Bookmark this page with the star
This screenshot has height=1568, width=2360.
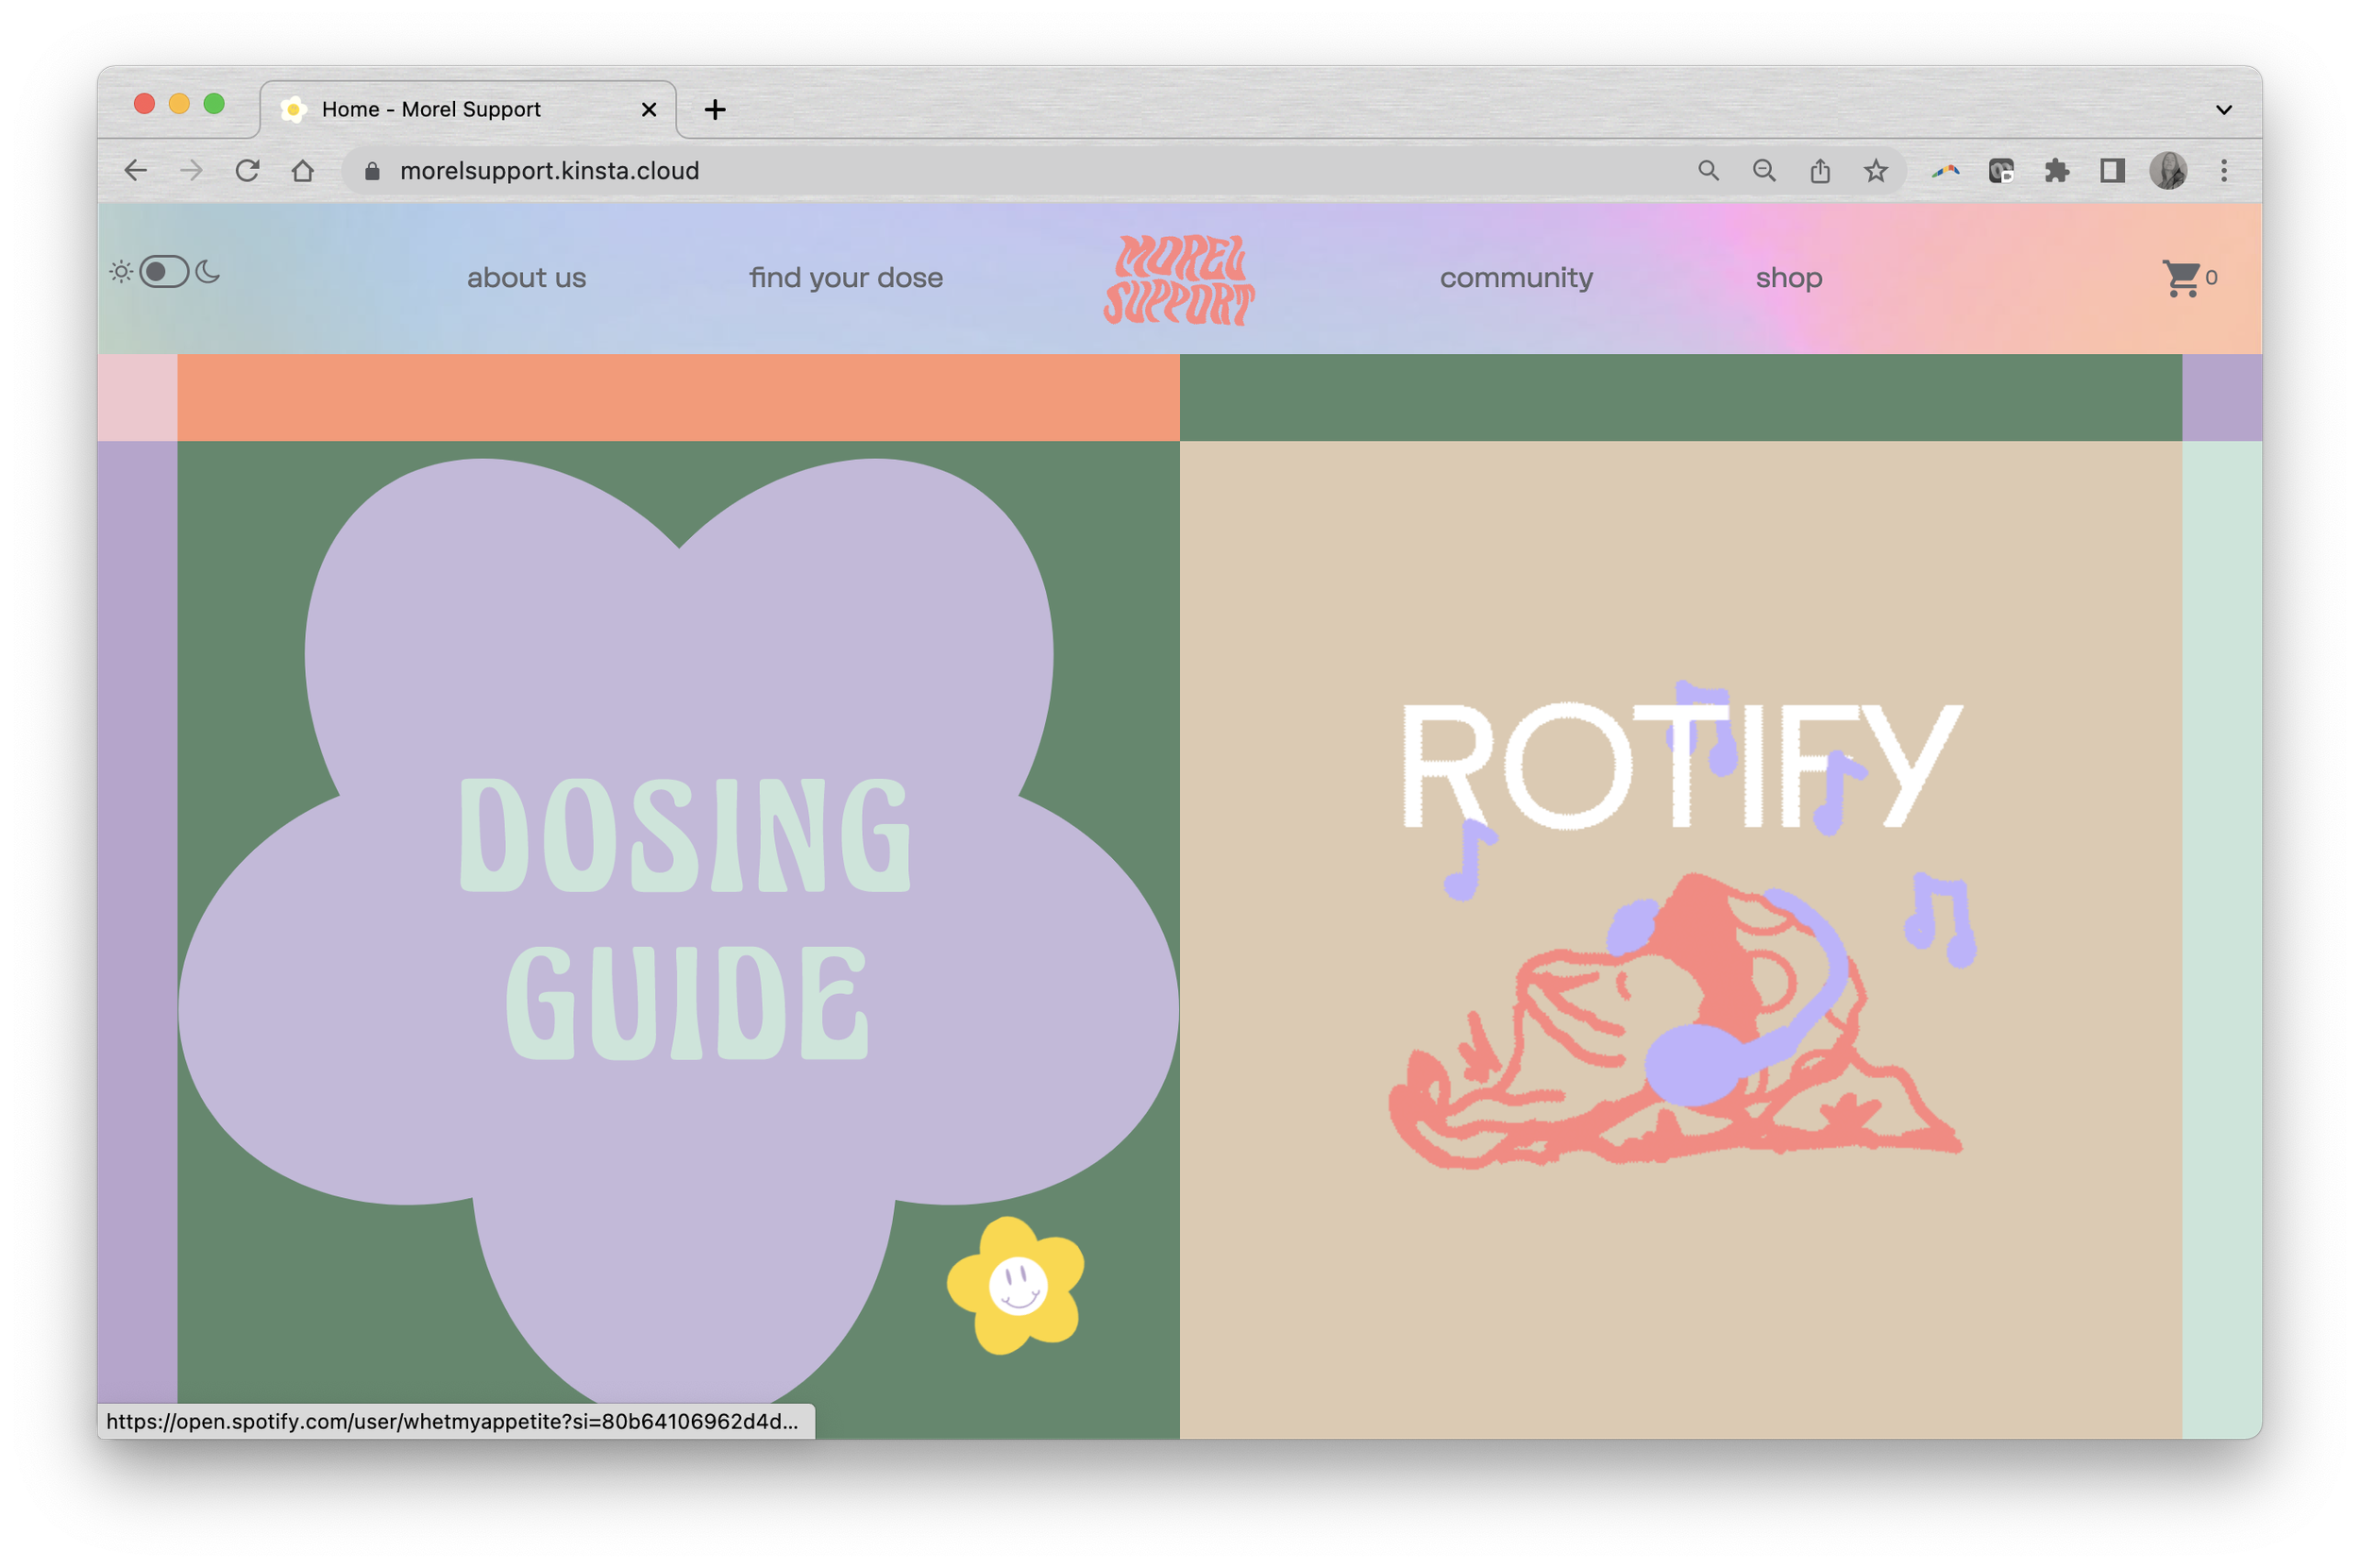click(x=1876, y=171)
